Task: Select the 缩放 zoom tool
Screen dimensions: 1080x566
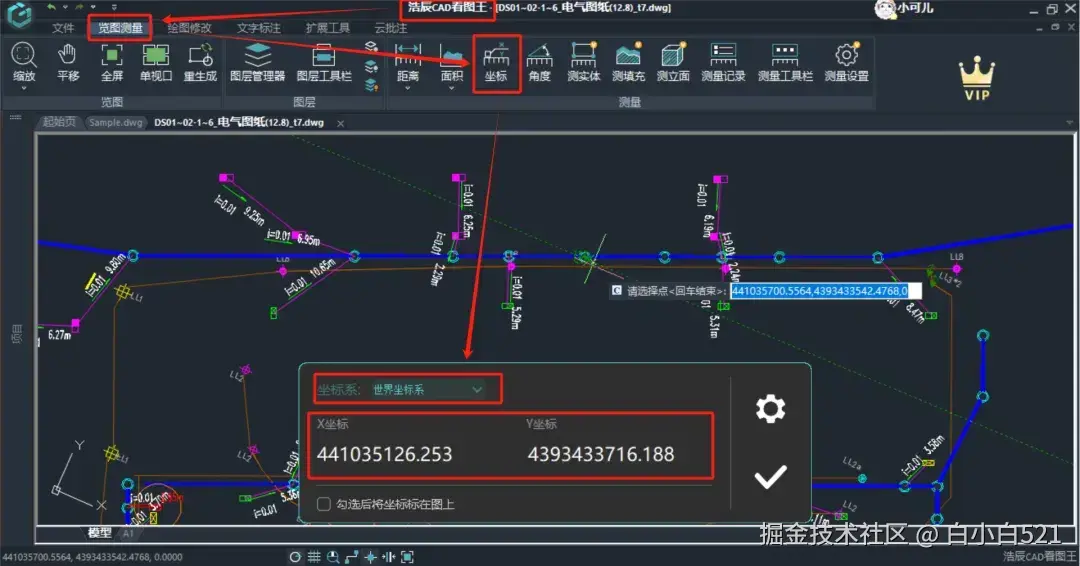Action: (x=24, y=61)
